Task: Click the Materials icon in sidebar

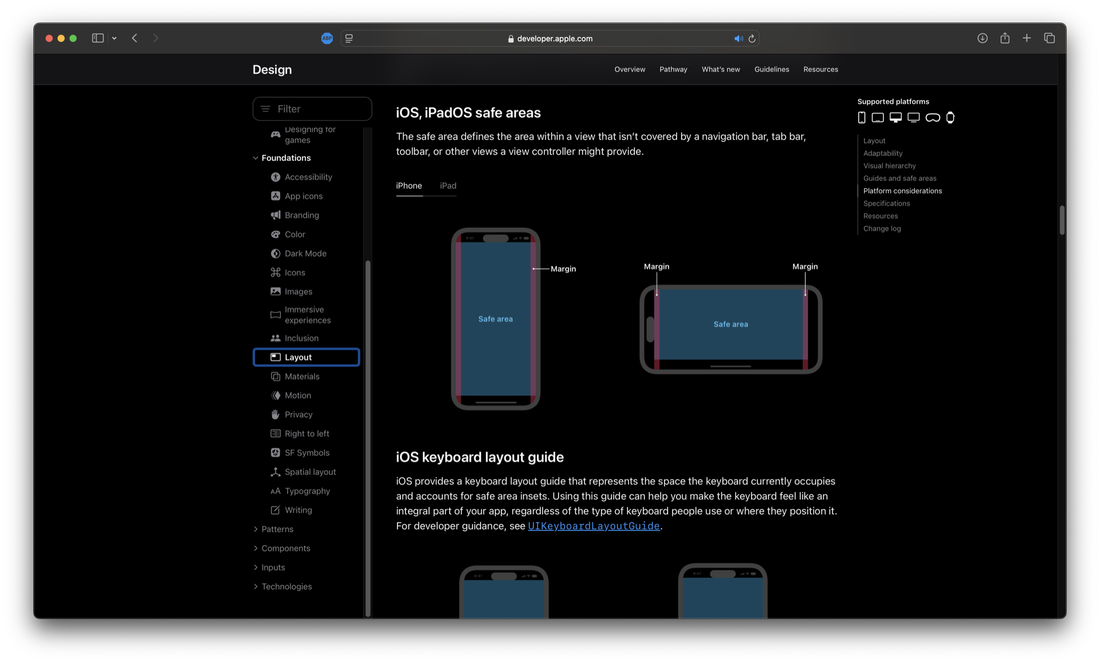Action: (x=276, y=376)
